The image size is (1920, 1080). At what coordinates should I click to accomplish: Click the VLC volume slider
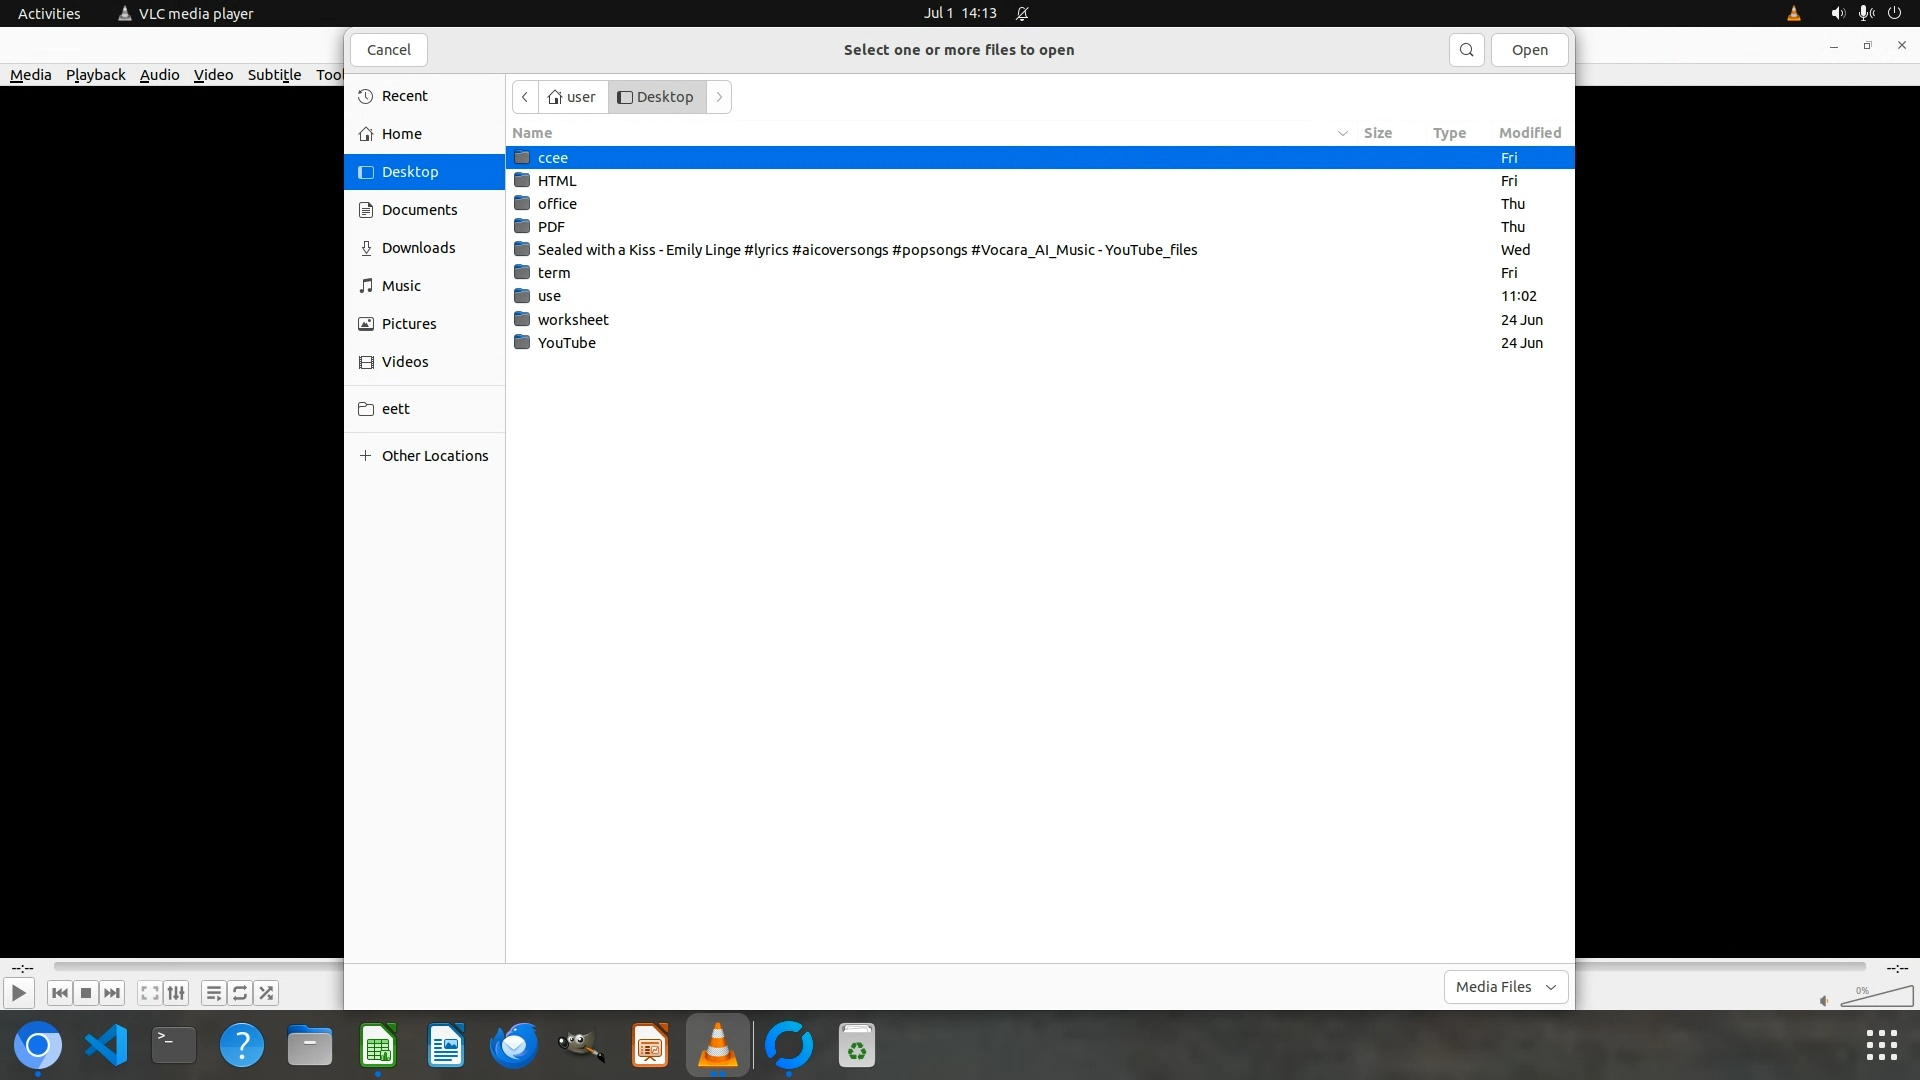pyautogui.click(x=1877, y=997)
